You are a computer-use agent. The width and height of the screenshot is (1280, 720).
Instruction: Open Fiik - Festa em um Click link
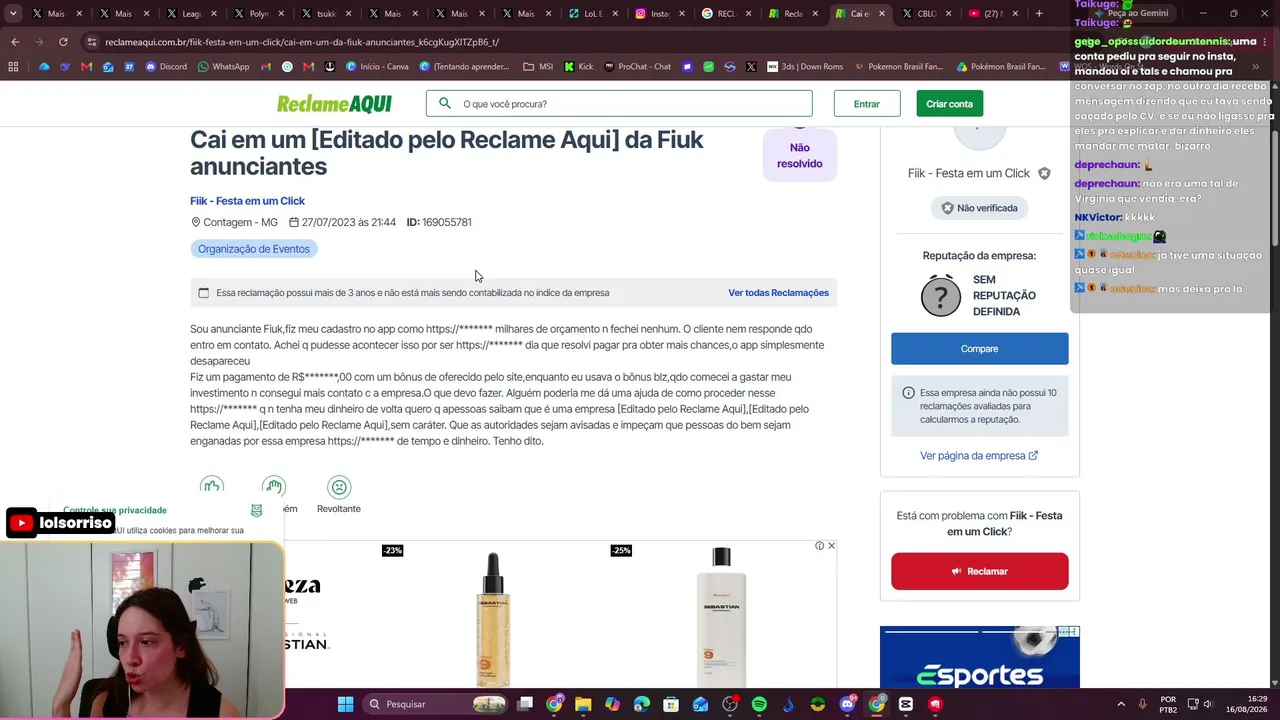(x=247, y=201)
